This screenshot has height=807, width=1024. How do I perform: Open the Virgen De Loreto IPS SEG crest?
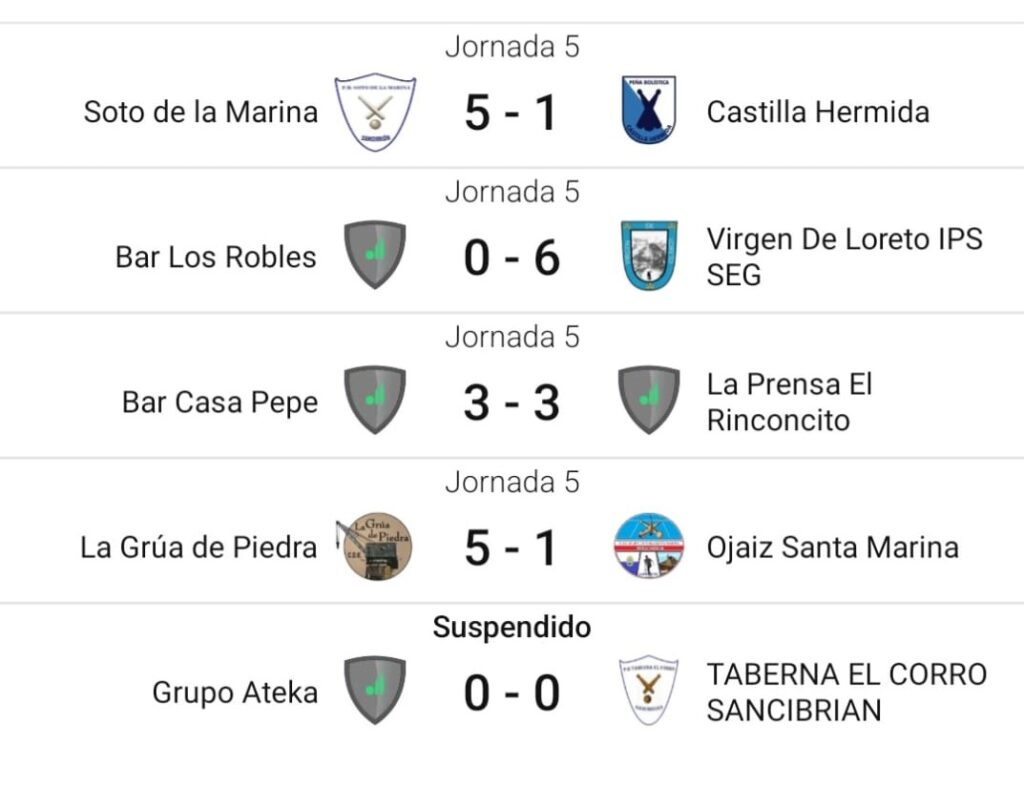648,255
